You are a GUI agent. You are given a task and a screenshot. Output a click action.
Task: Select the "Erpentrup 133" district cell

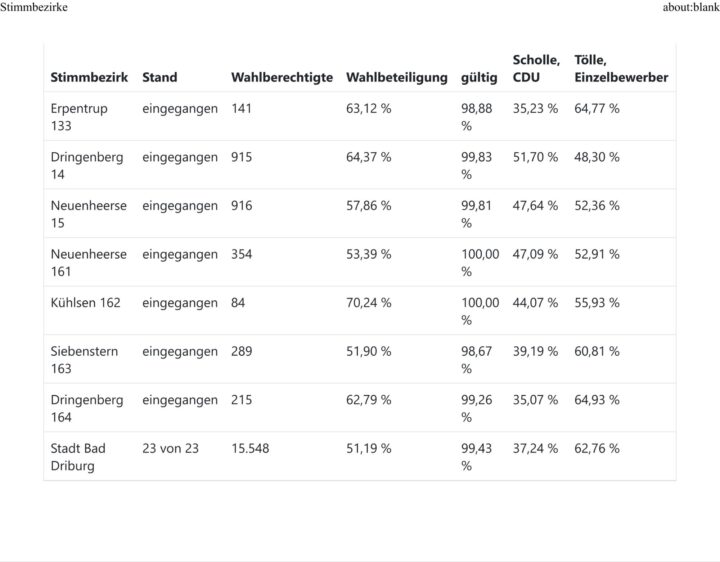tap(79, 117)
